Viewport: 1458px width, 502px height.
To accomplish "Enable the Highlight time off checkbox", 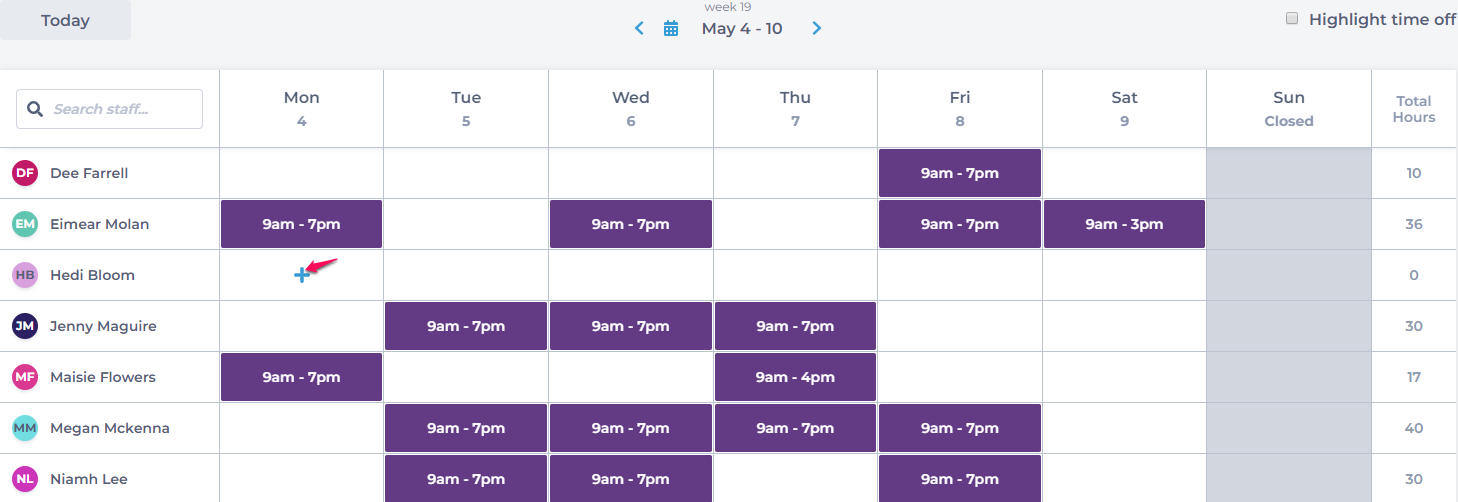I will (x=1292, y=19).
